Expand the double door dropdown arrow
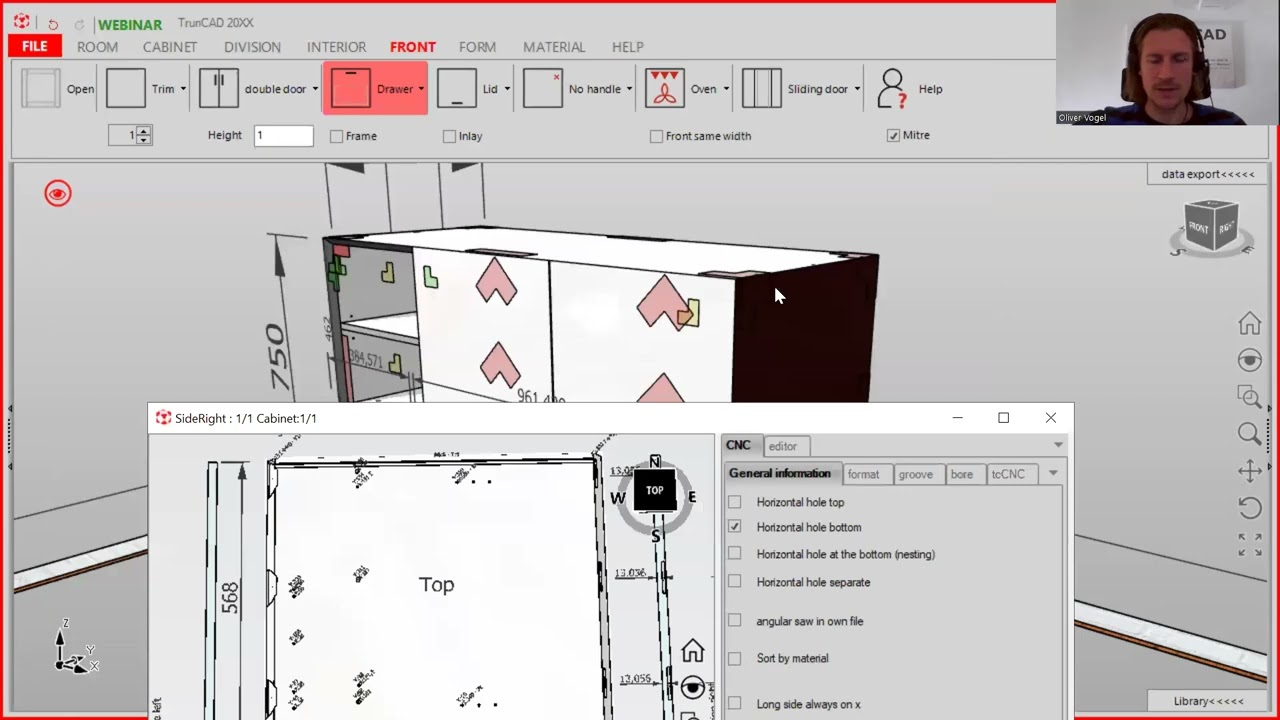This screenshot has height=720, width=1280. 315,89
